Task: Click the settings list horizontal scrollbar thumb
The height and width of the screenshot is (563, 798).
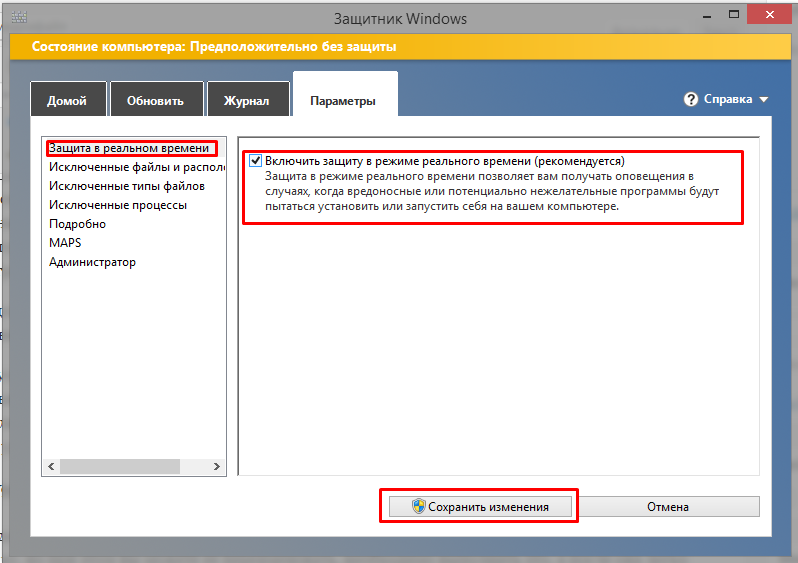Action: coord(119,467)
